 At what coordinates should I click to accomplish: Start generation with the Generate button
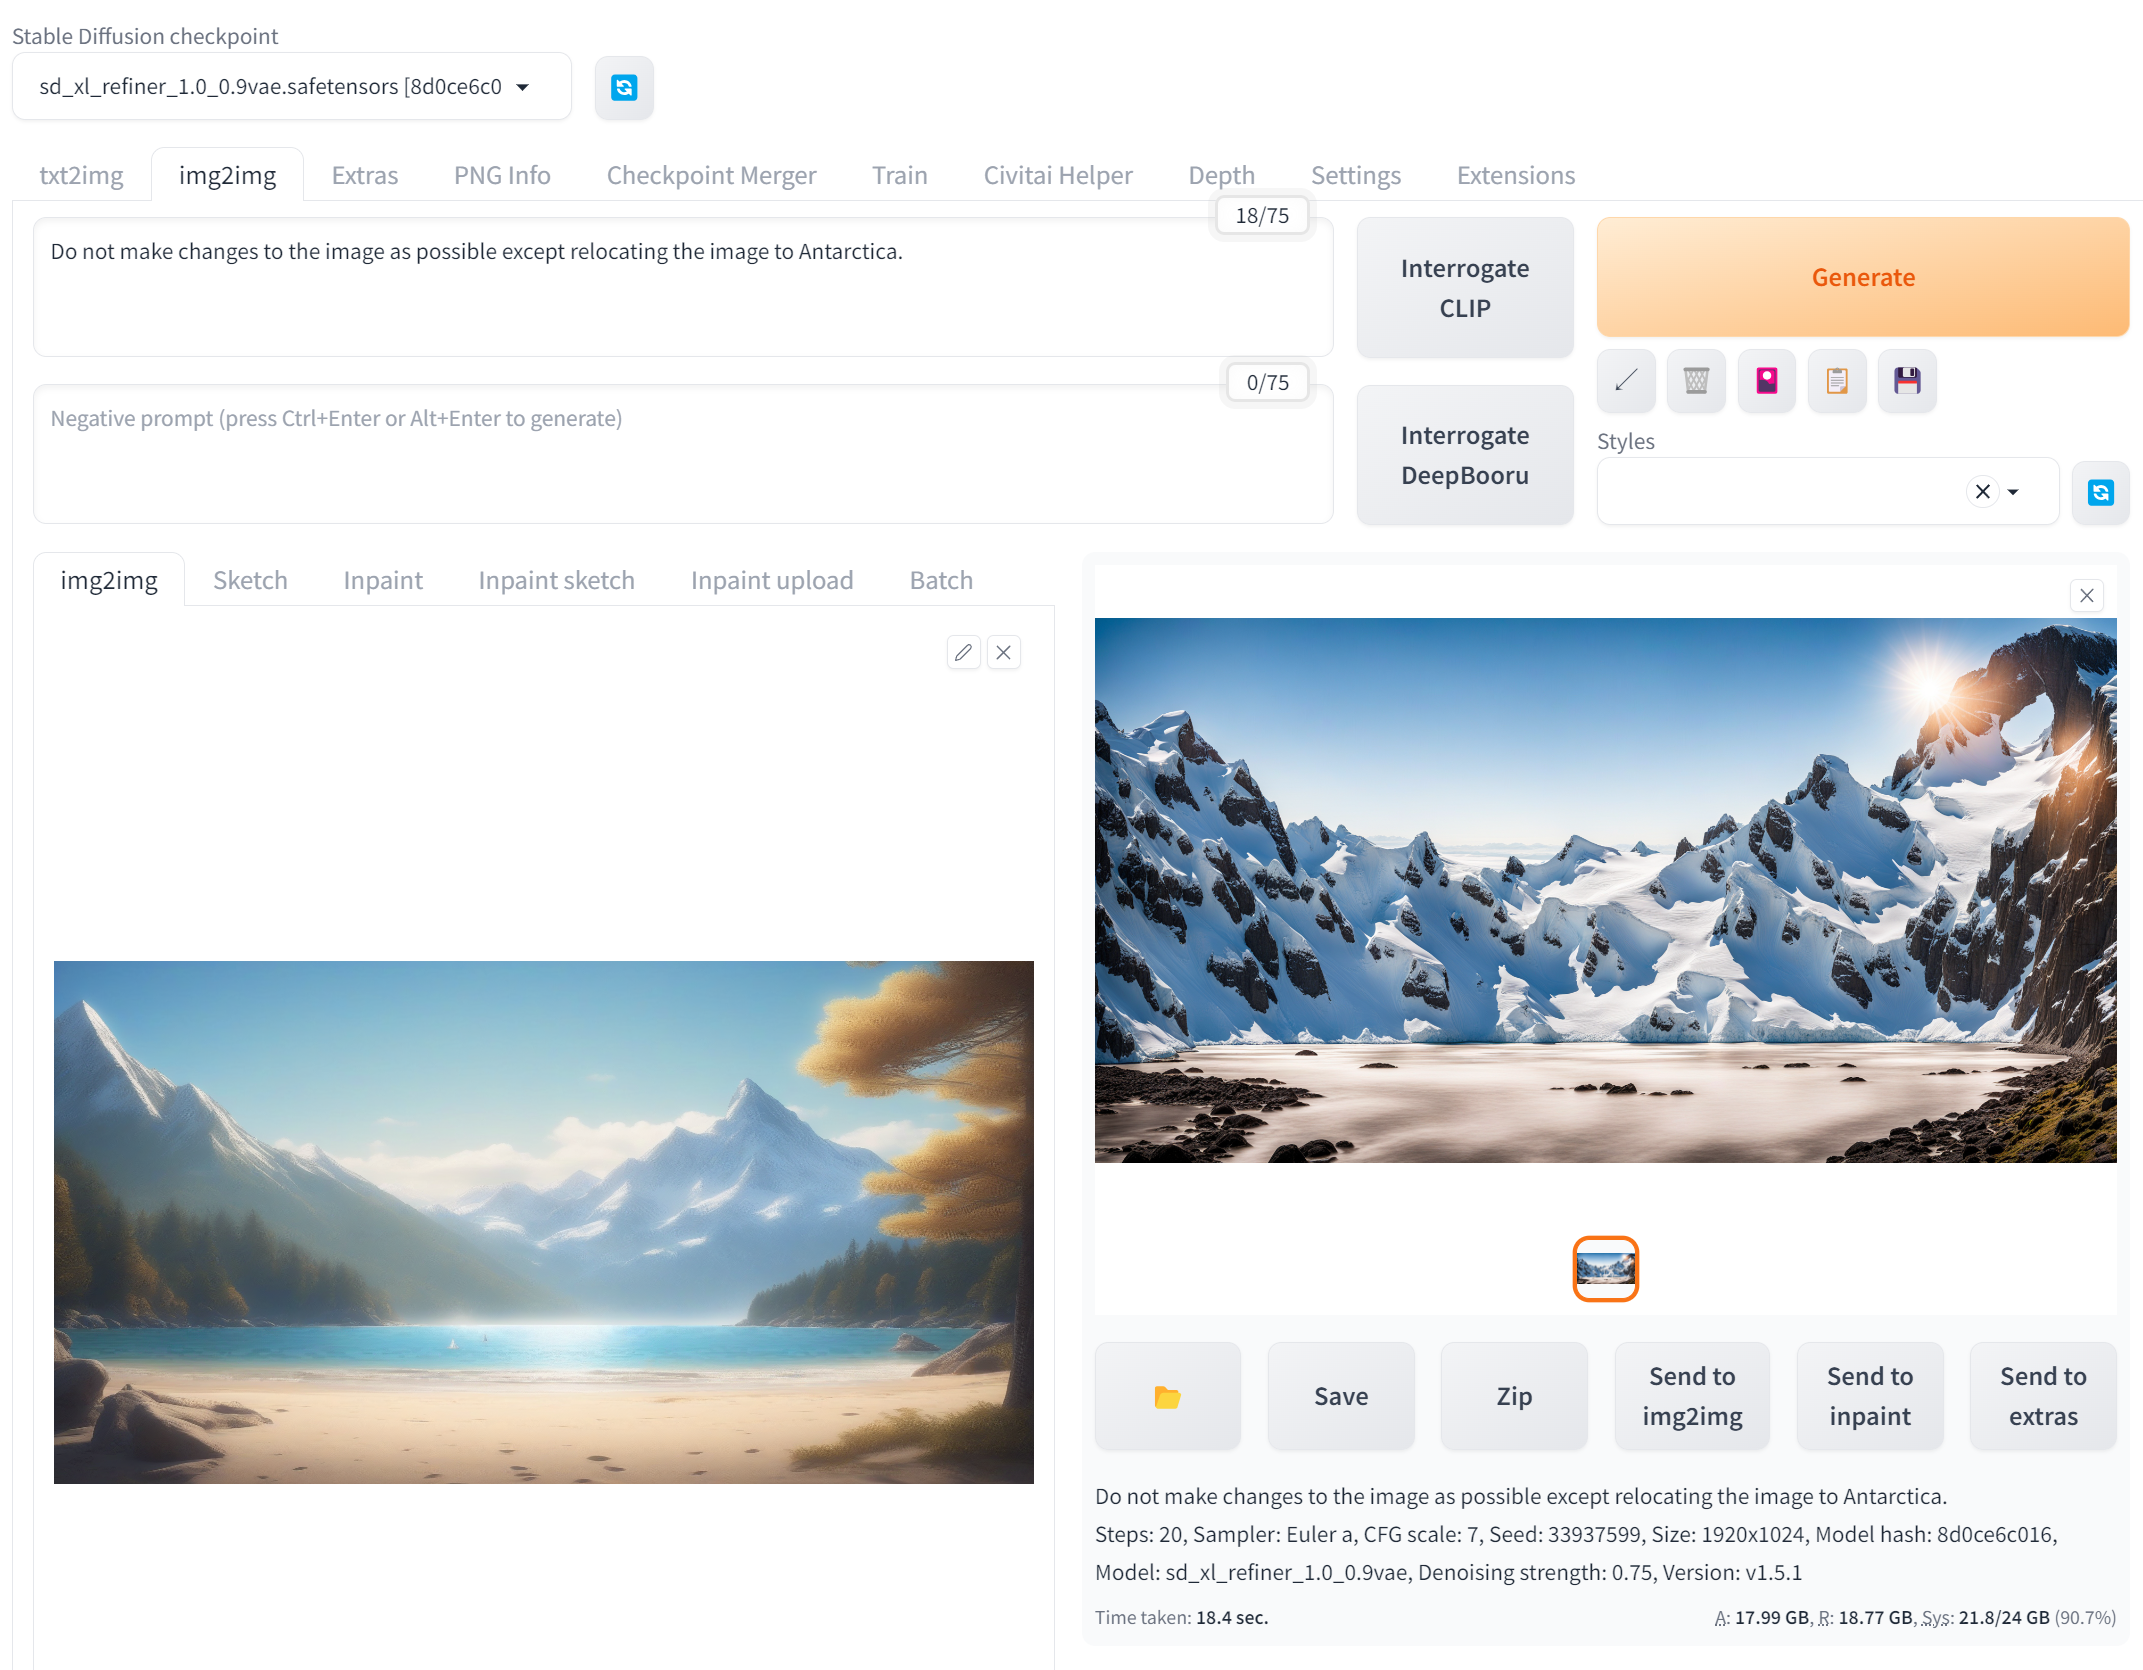pos(1862,277)
